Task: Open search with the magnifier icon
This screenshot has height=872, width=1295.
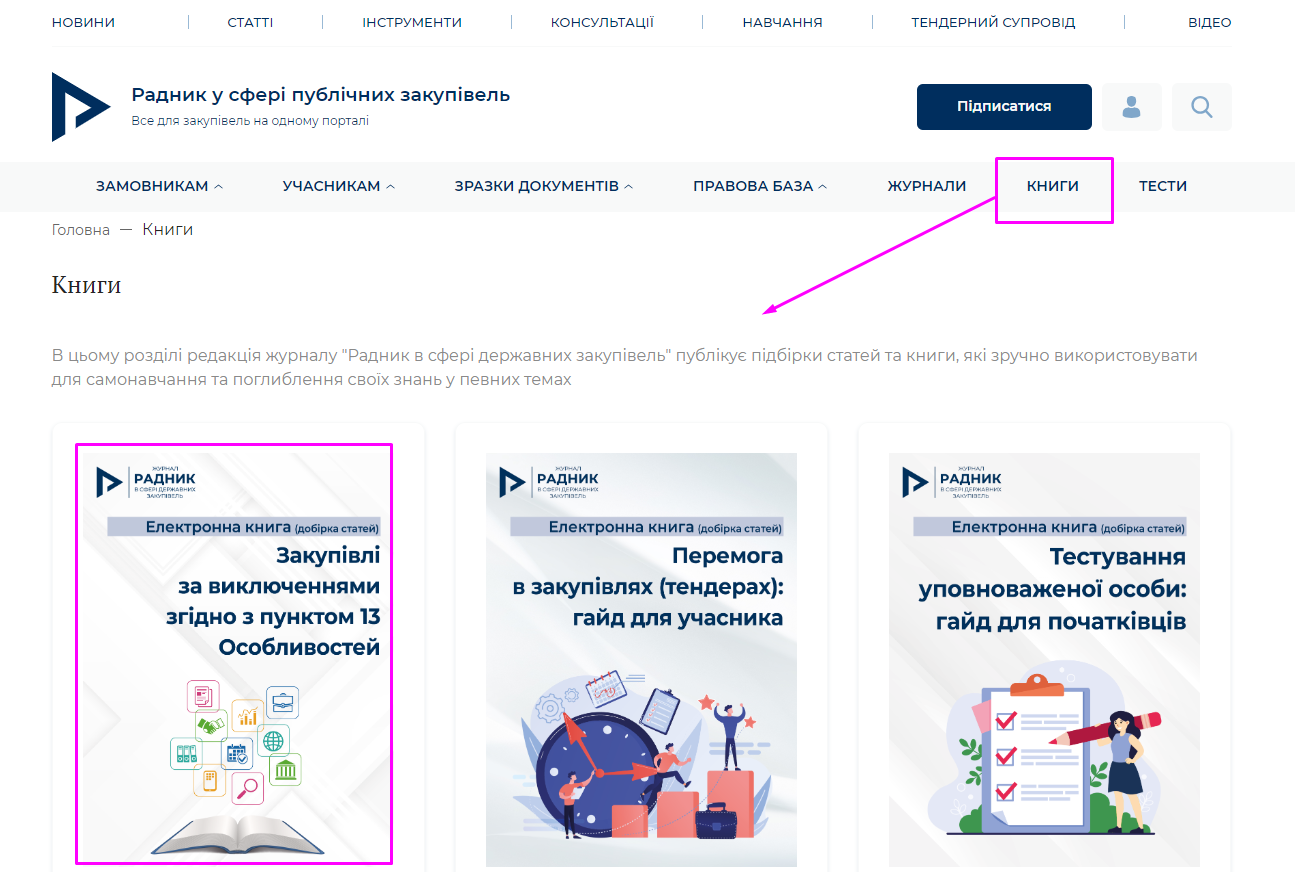Action: pos(1202,107)
